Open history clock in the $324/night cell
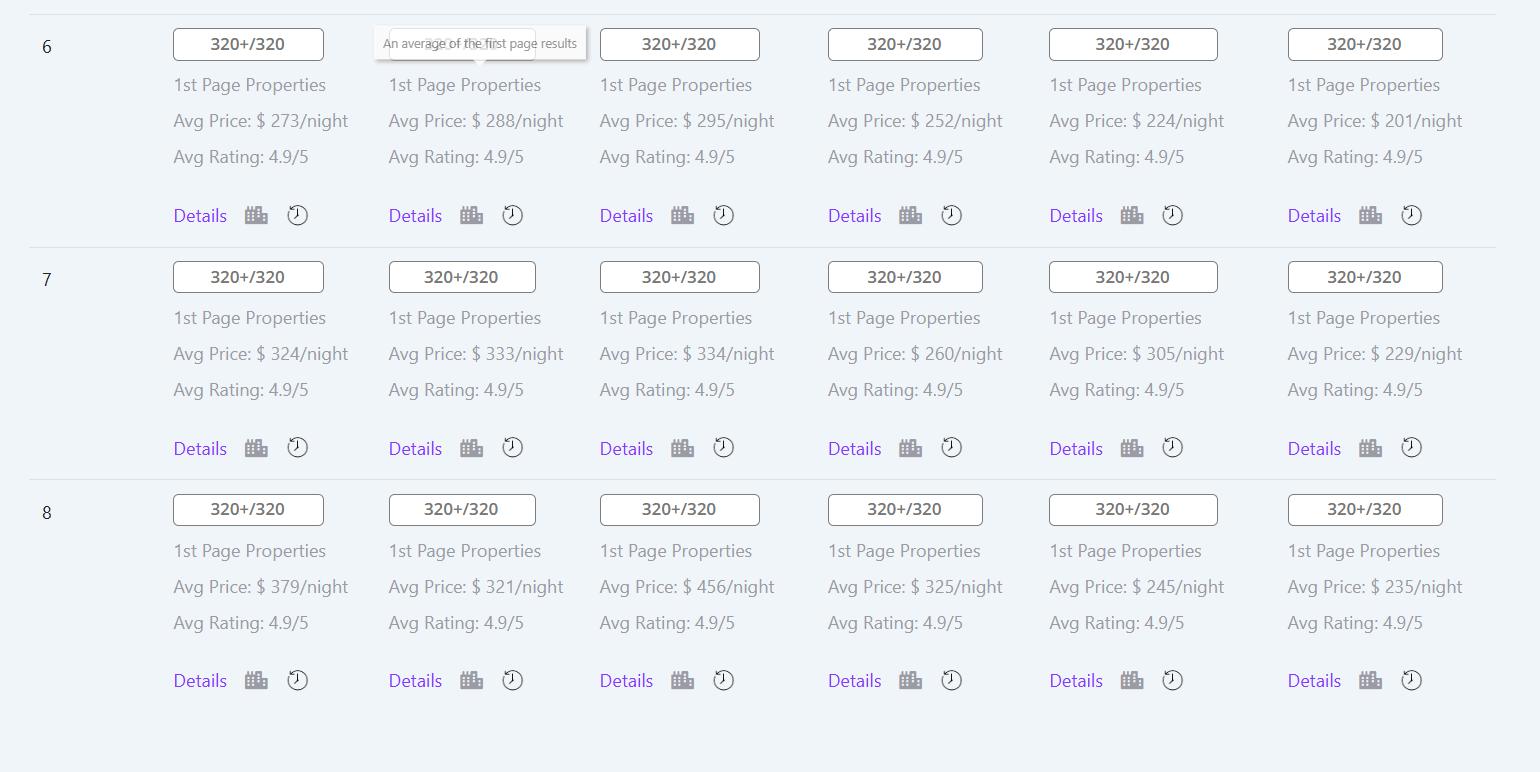Viewport: 1540px width, 772px height. (297, 448)
